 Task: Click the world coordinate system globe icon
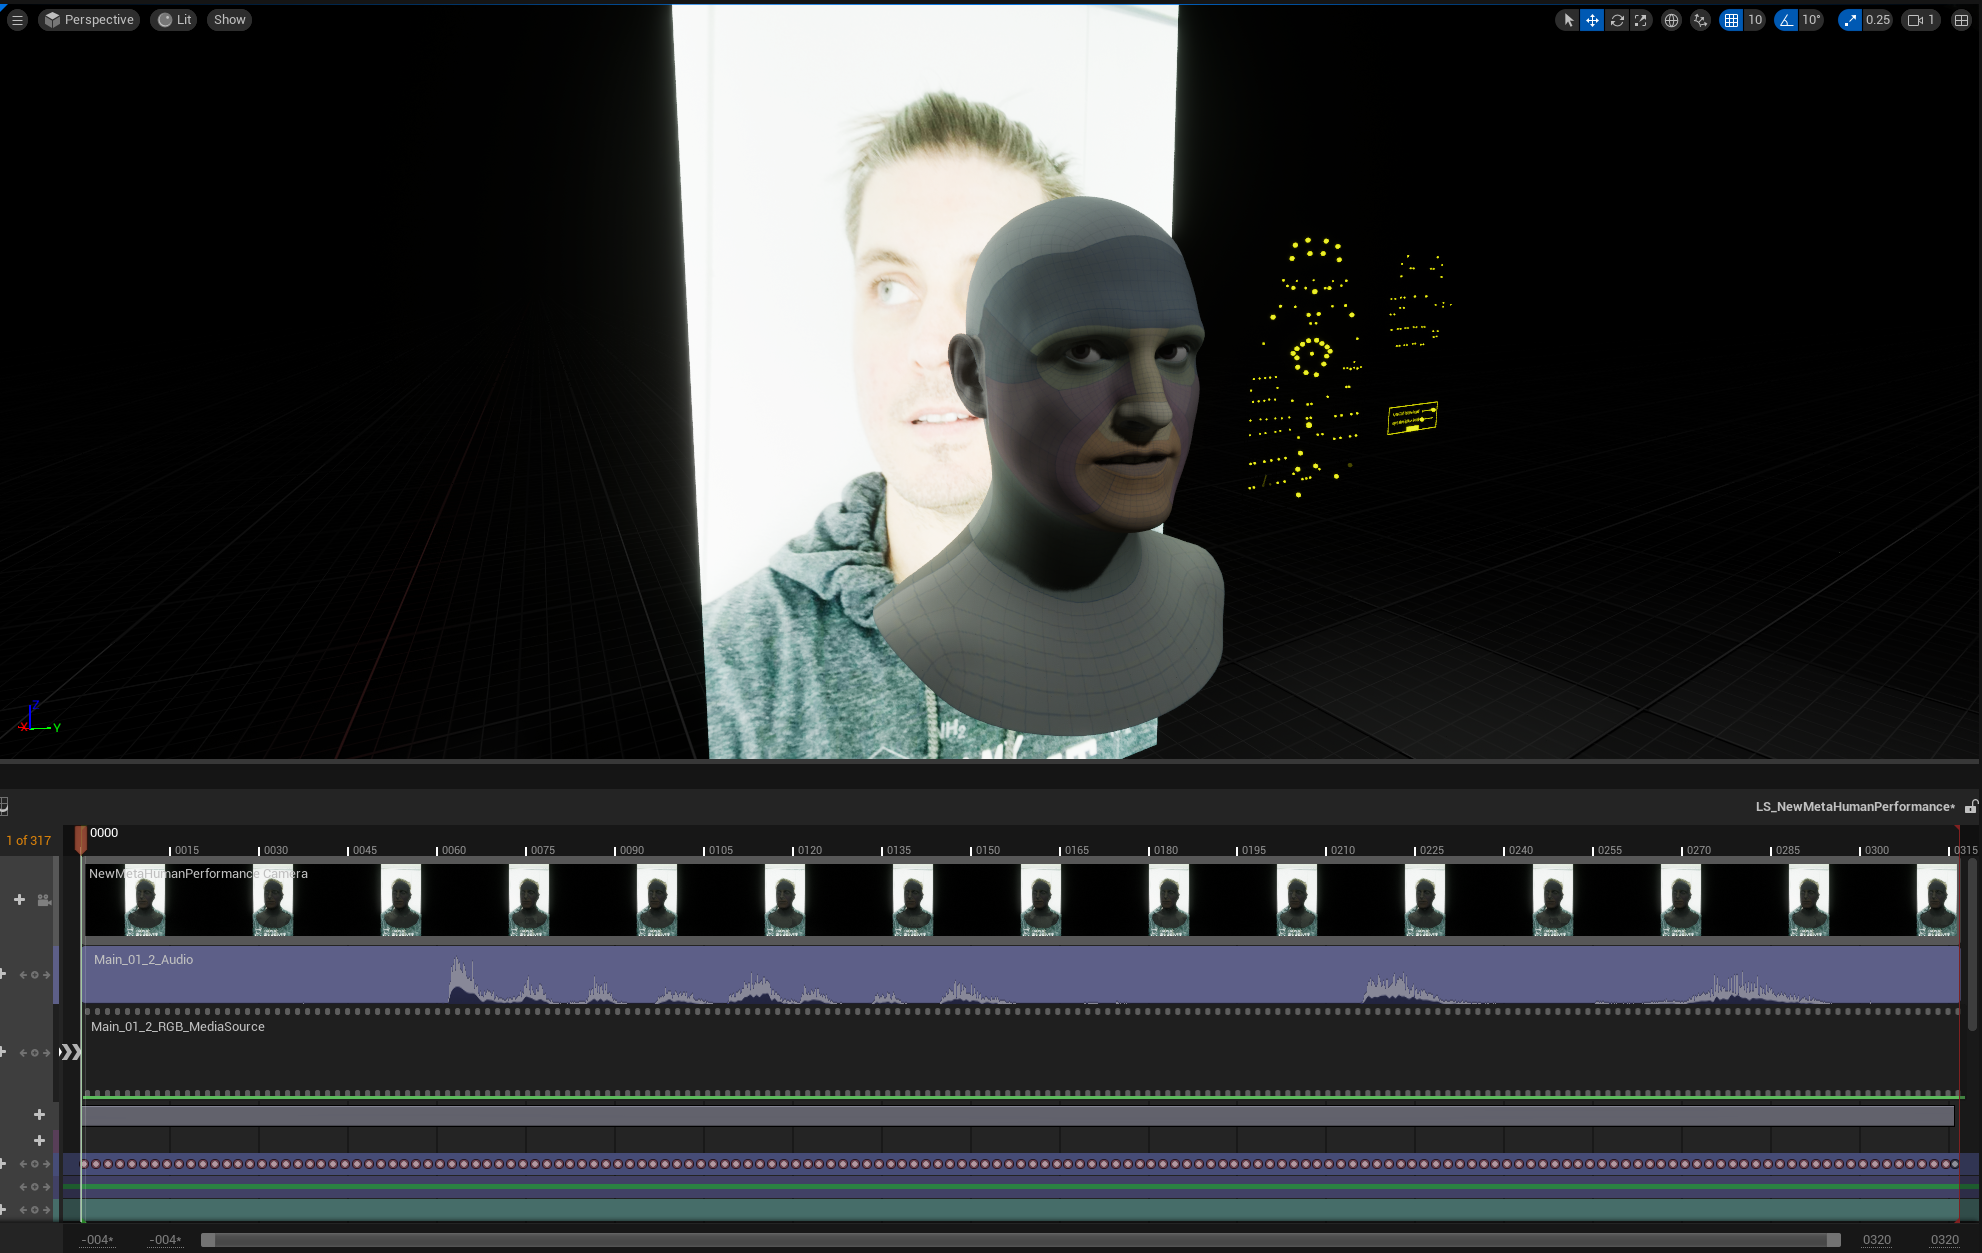click(x=1671, y=20)
